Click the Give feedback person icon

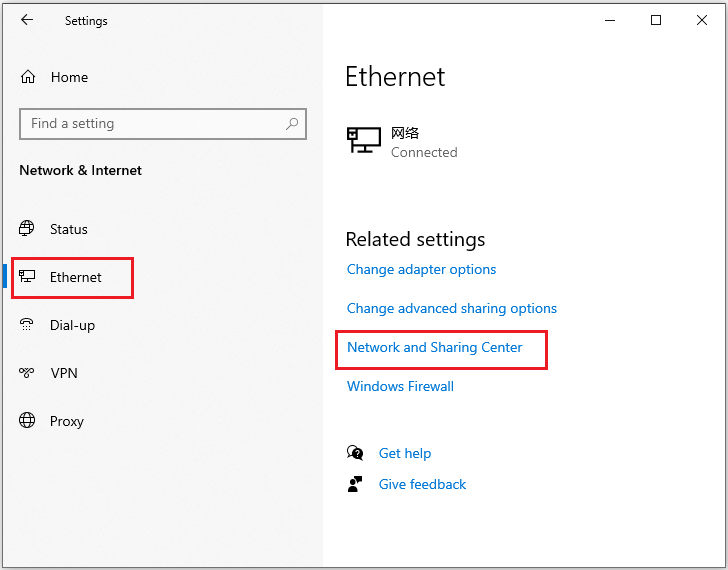(x=355, y=484)
